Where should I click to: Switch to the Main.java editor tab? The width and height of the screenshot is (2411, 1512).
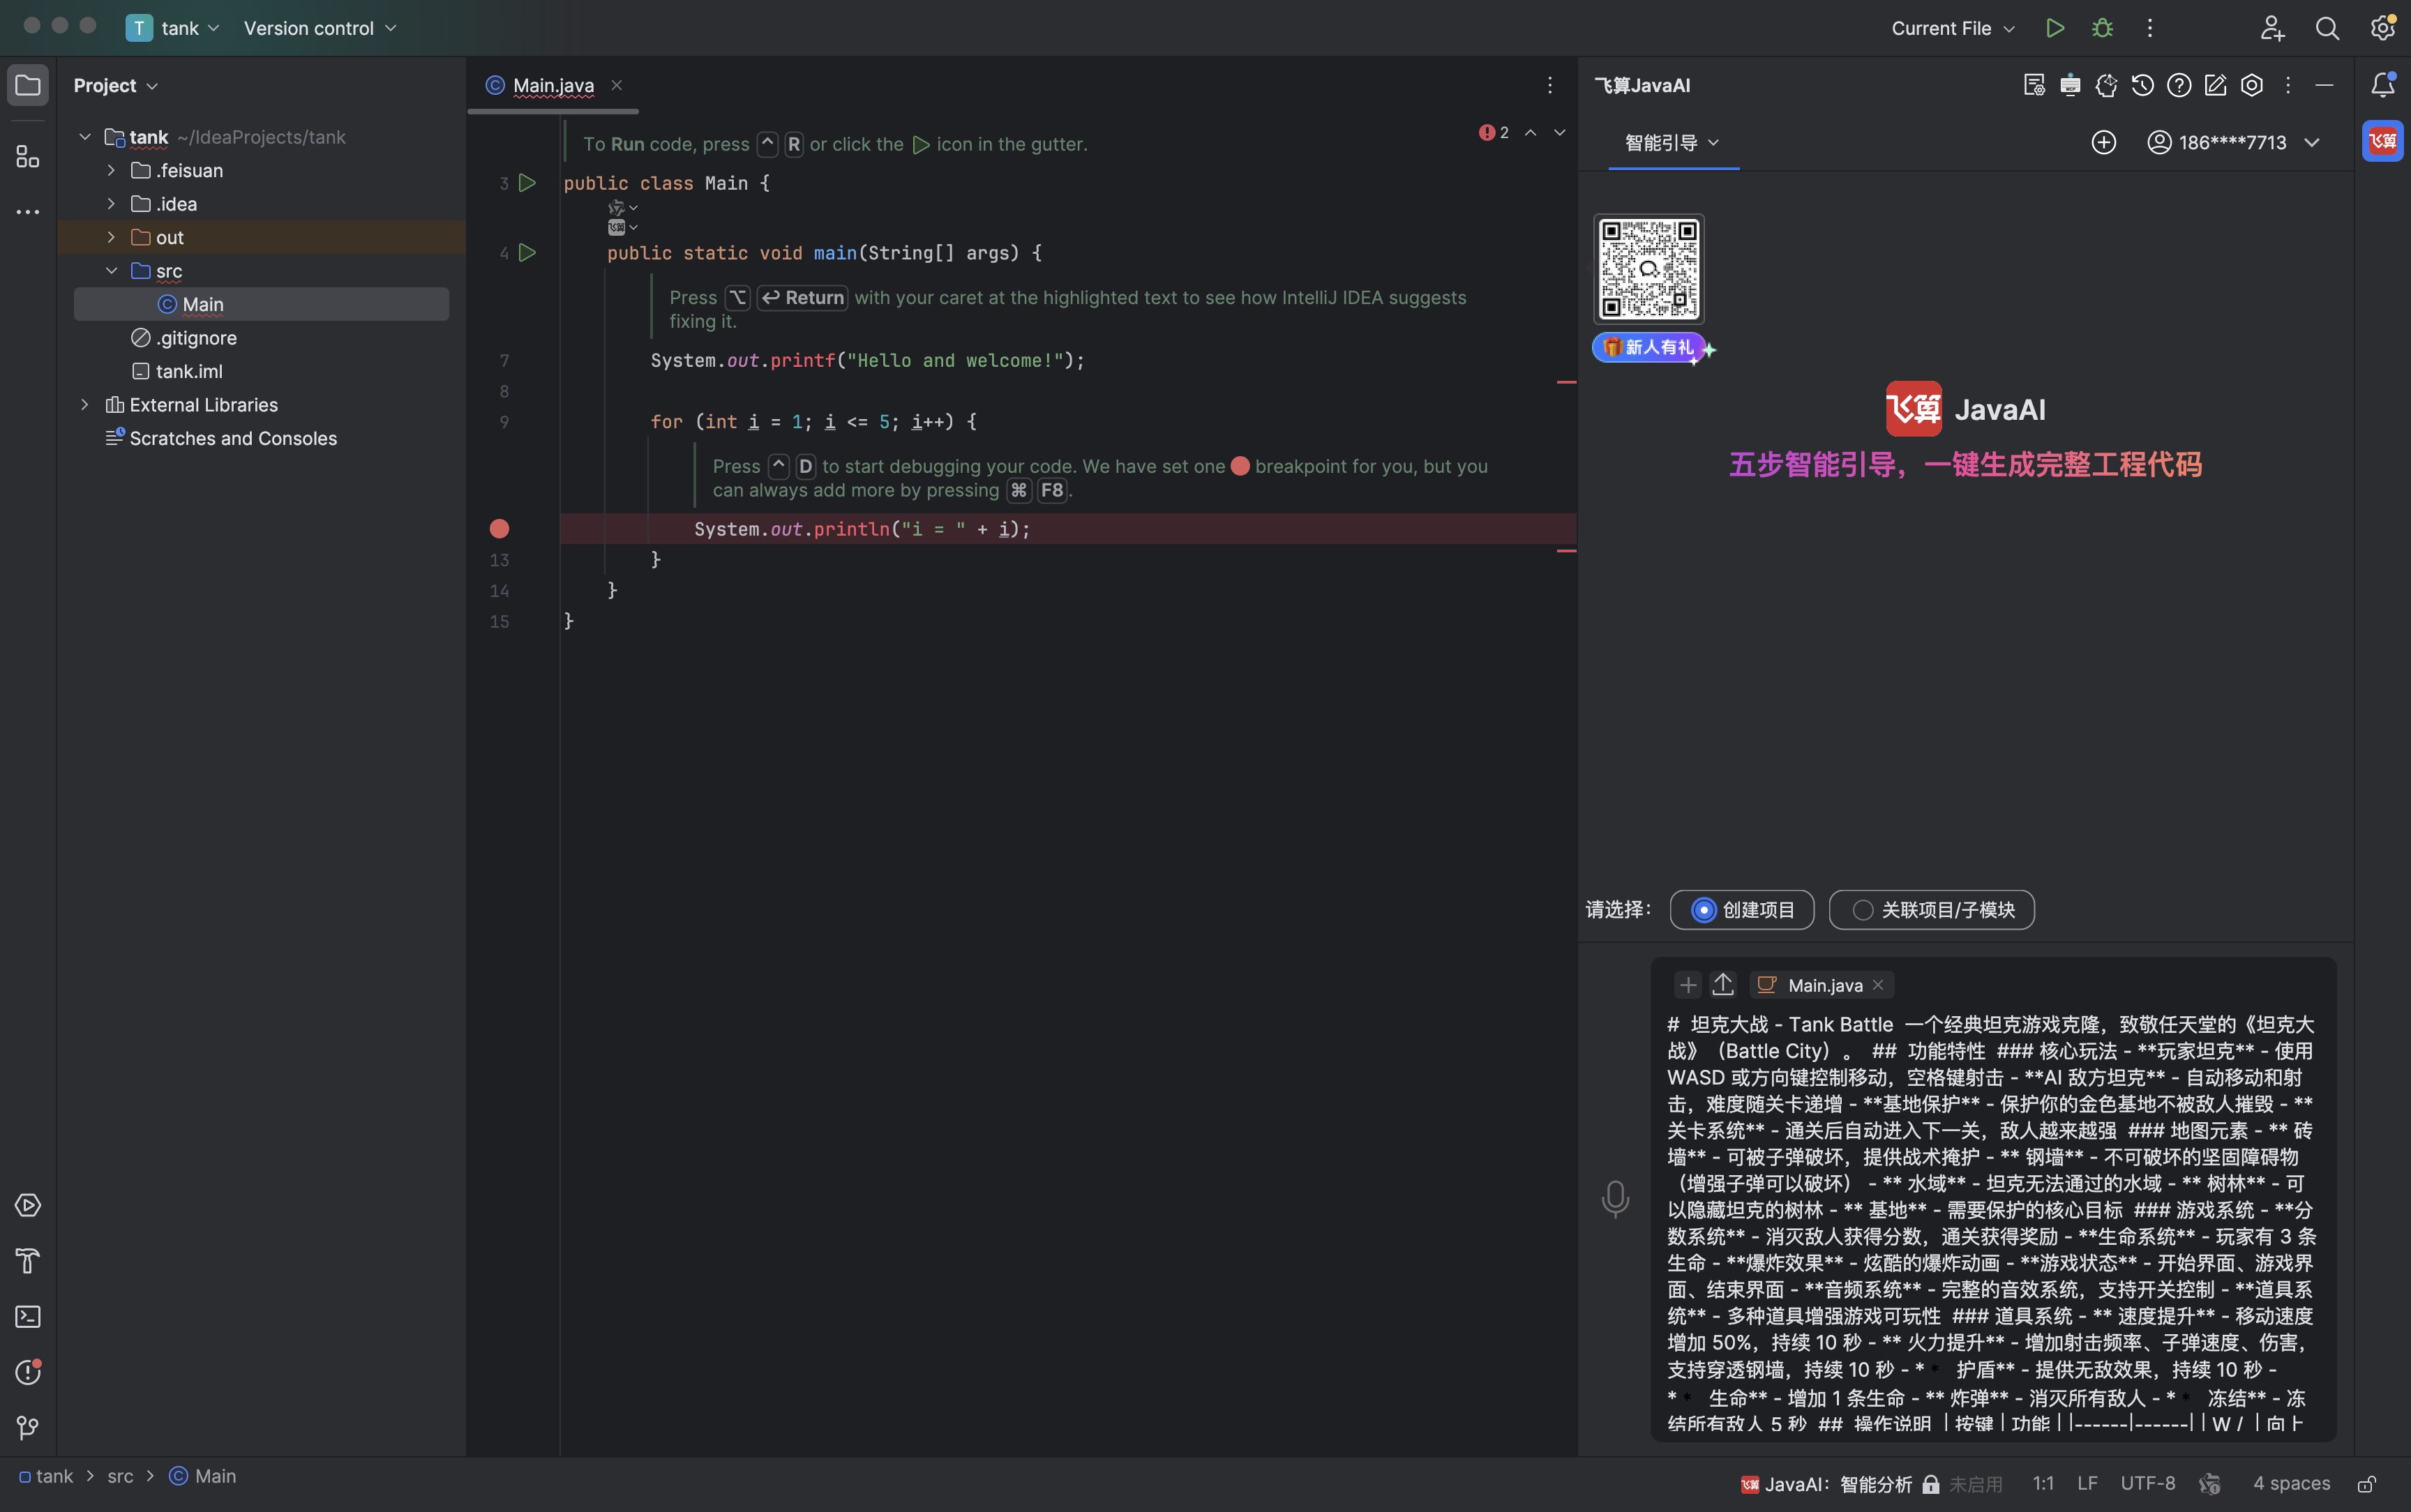point(552,86)
